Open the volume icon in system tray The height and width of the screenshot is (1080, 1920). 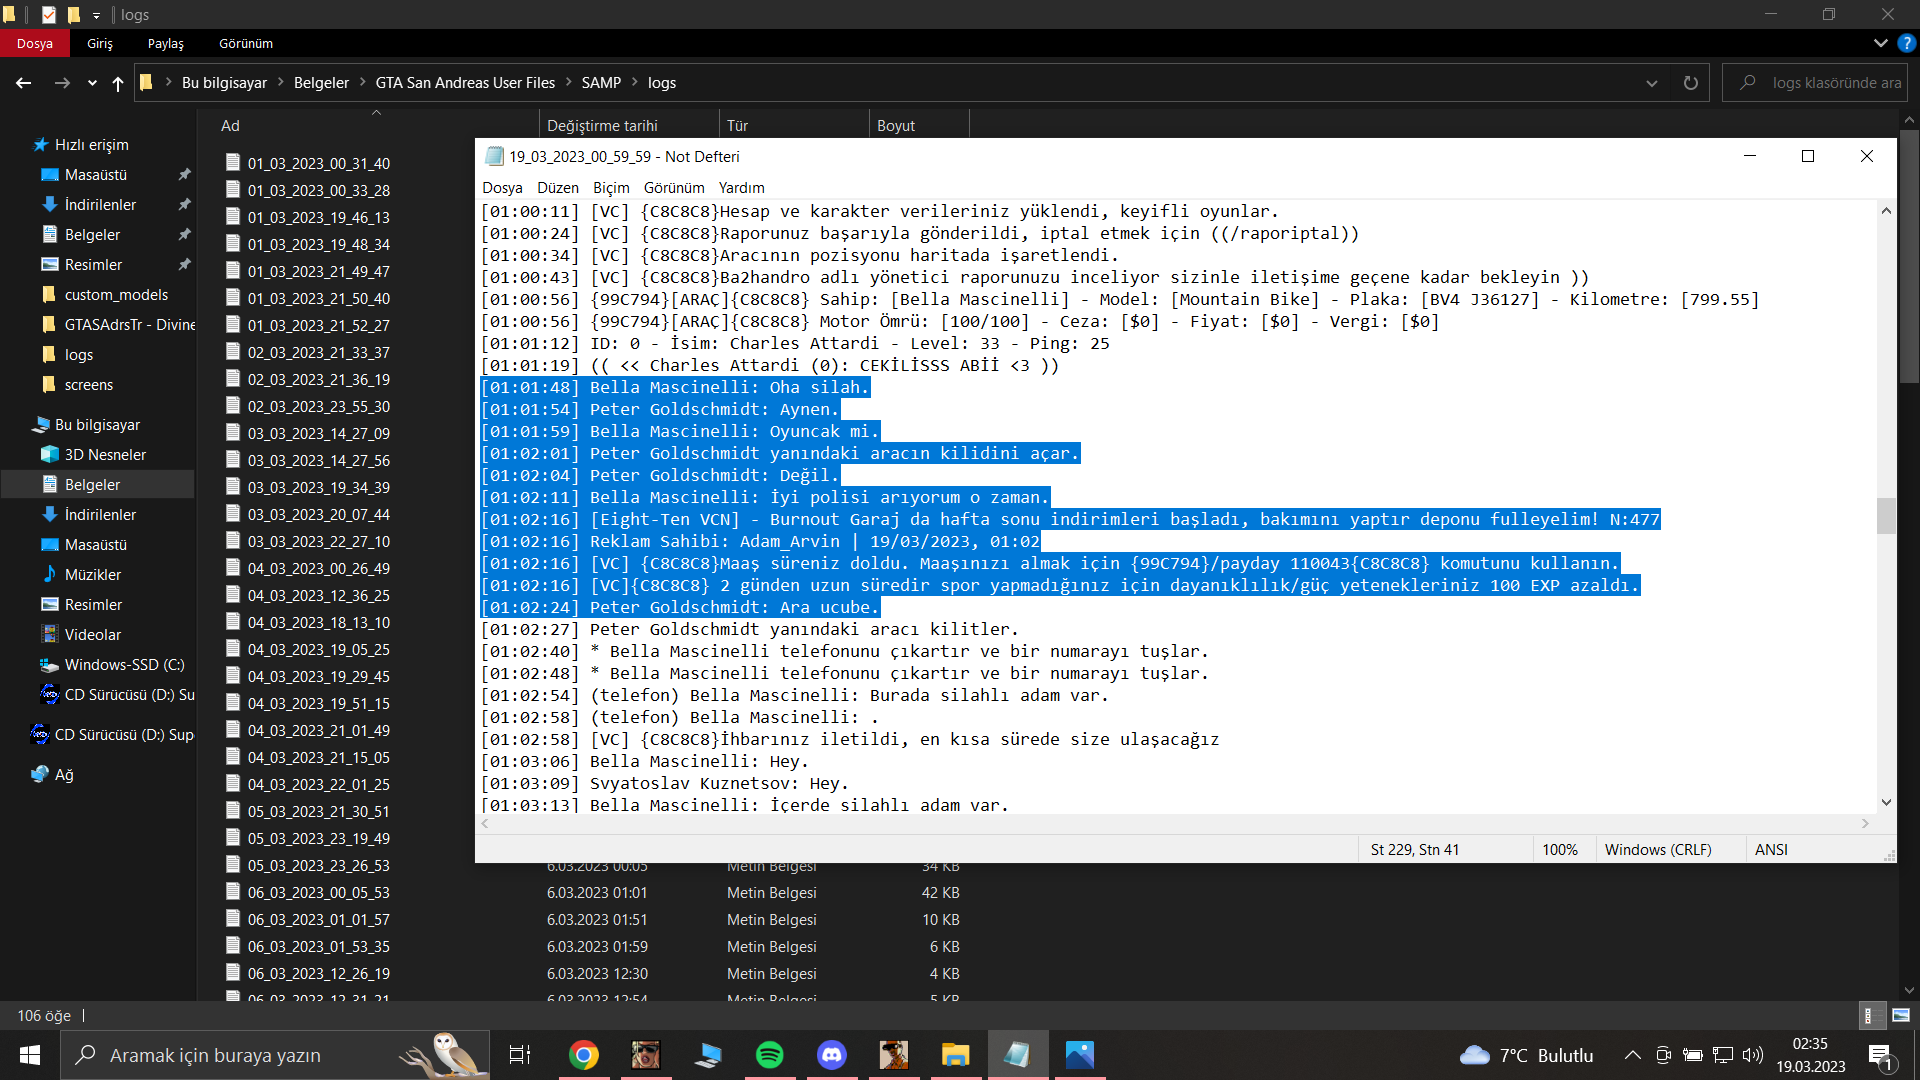(x=1752, y=1055)
